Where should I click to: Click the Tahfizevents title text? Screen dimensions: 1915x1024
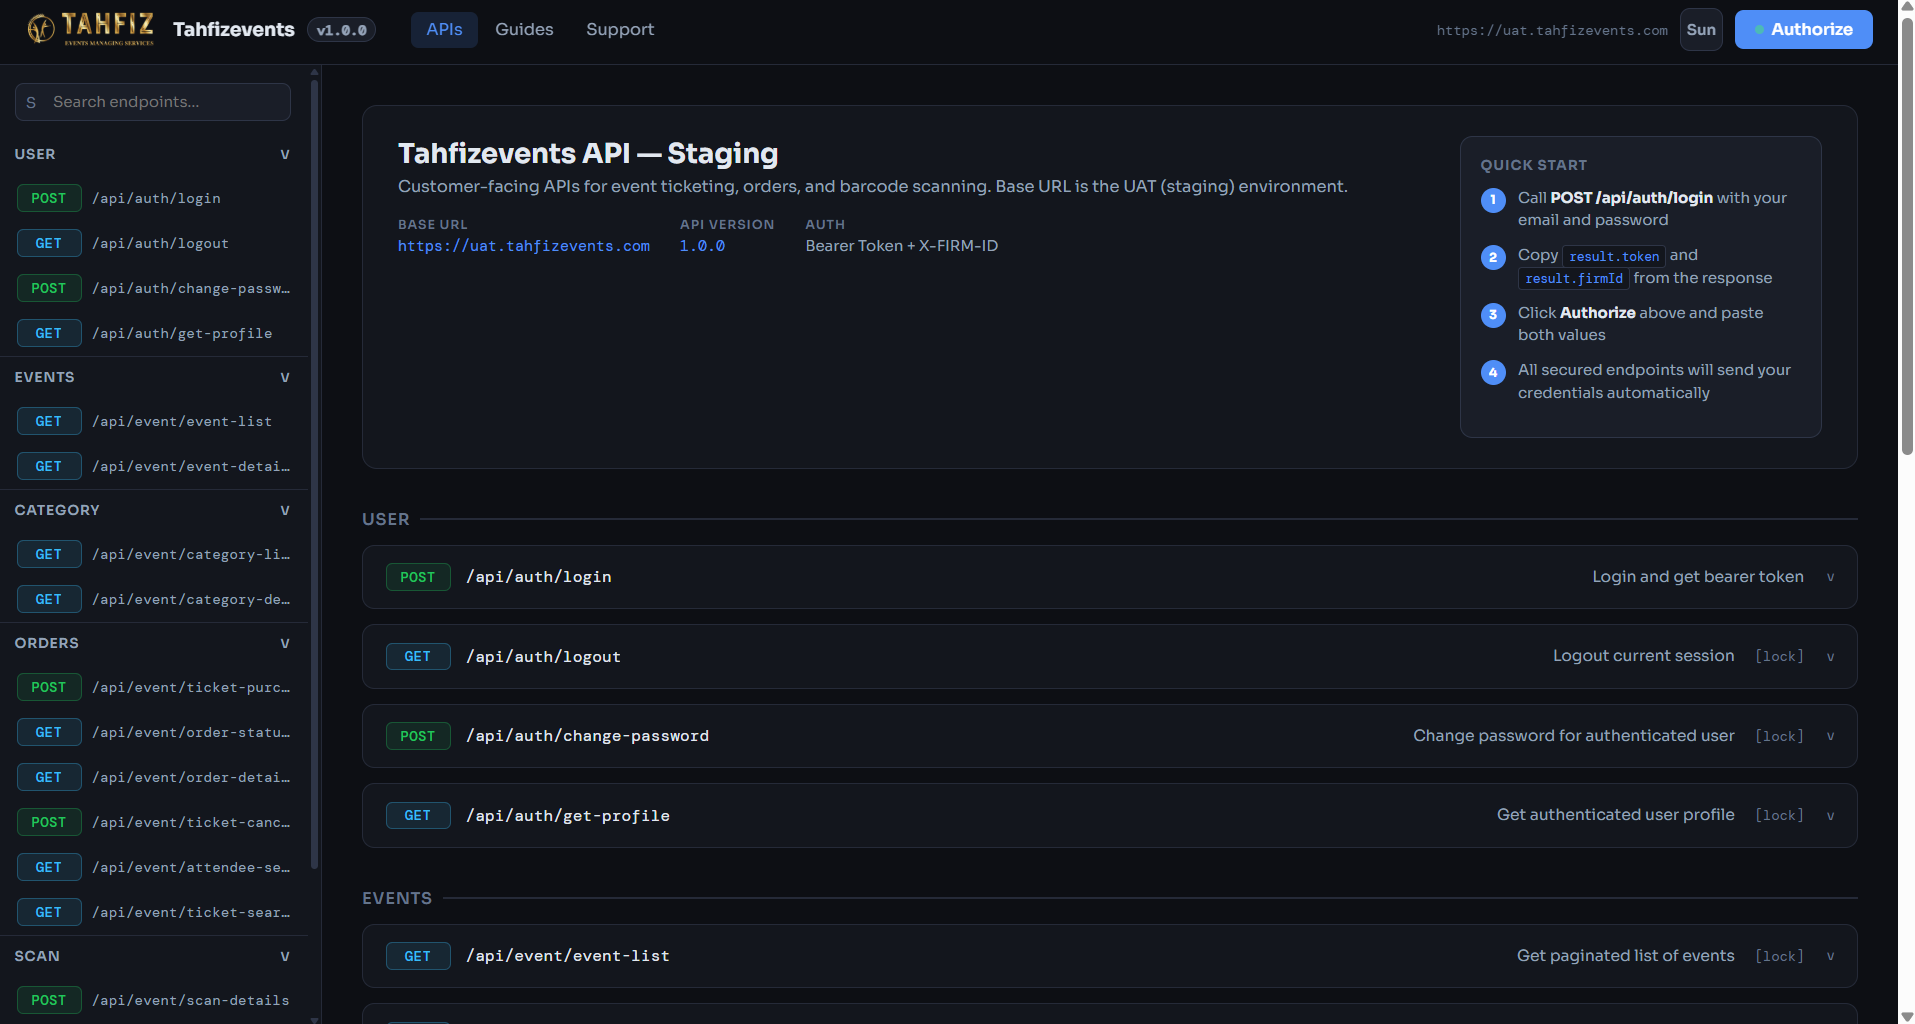[x=234, y=30]
